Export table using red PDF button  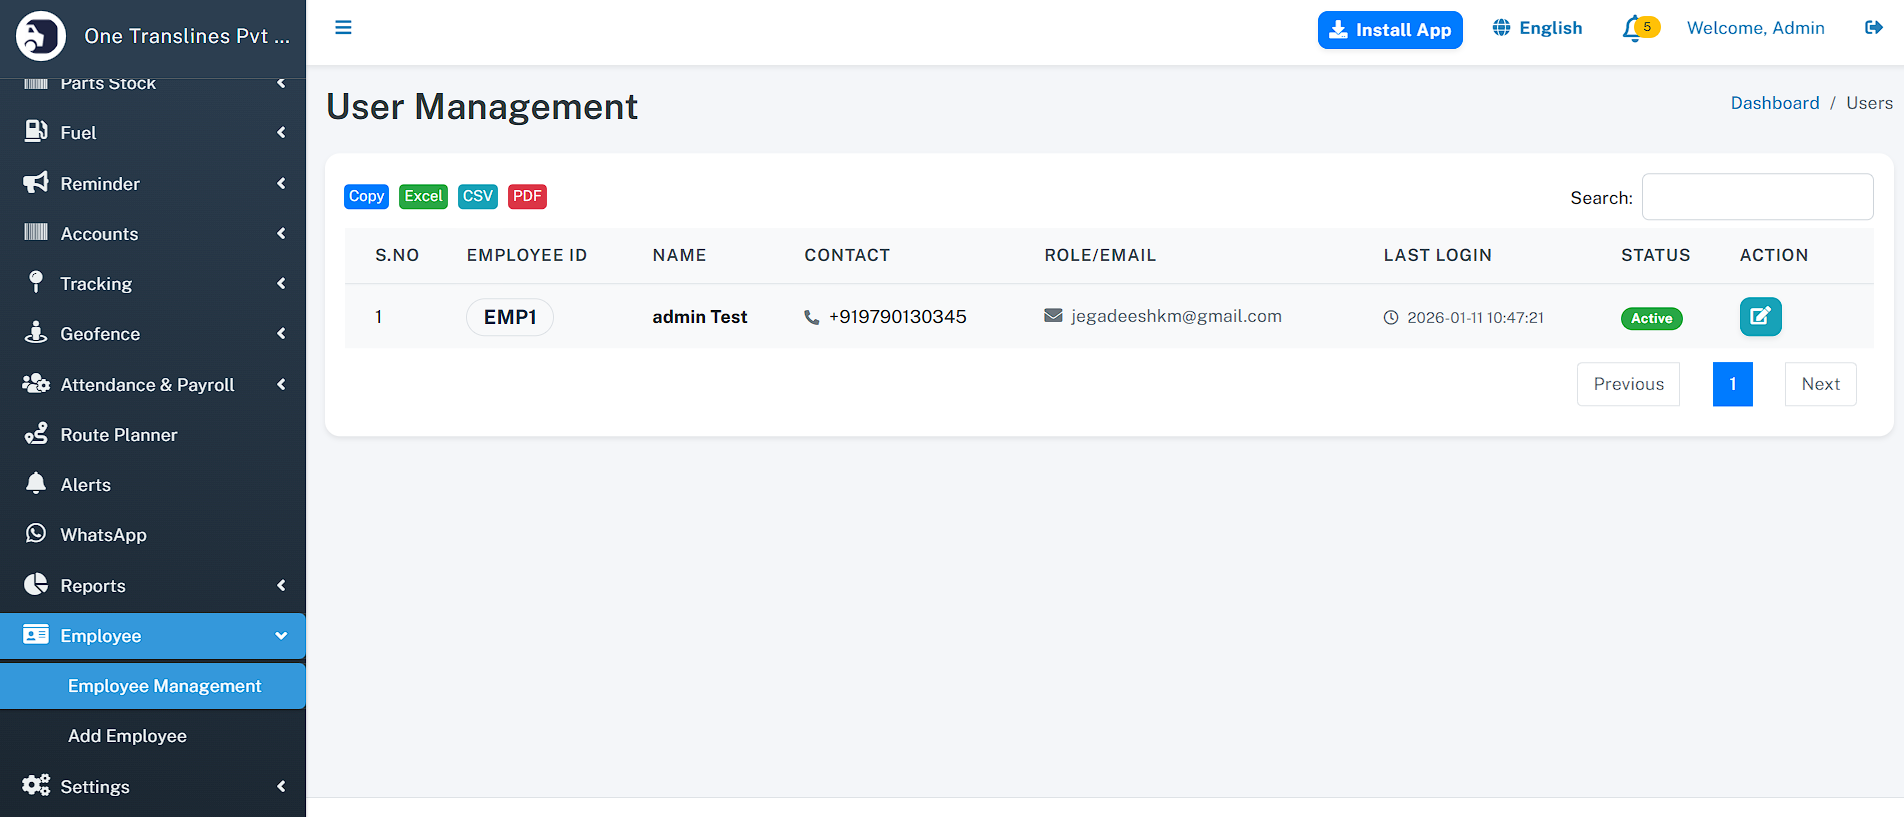[527, 196]
